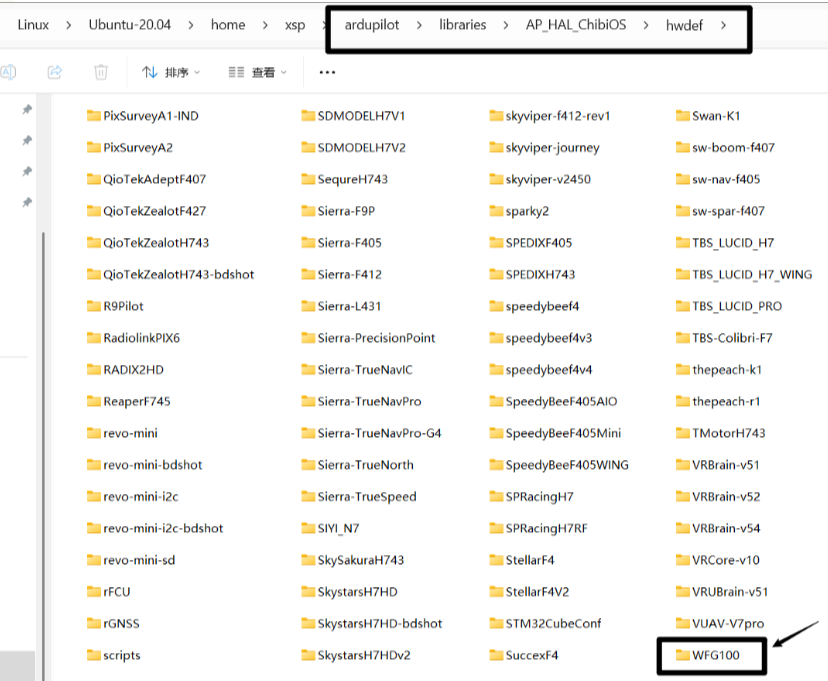Open the 查看 view dropdown
This screenshot has width=828, height=681.
tap(257, 72)
